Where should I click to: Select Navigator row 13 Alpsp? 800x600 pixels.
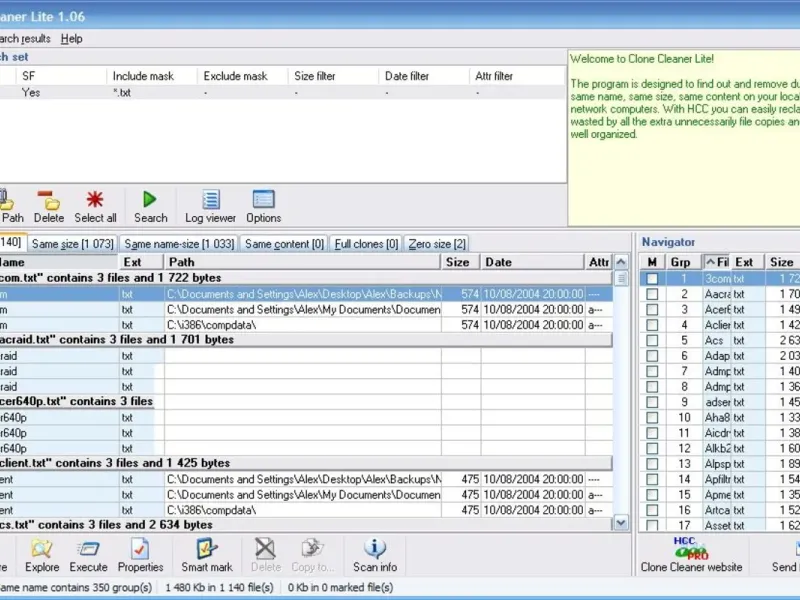pyautogui.click(x=719, y=464)
